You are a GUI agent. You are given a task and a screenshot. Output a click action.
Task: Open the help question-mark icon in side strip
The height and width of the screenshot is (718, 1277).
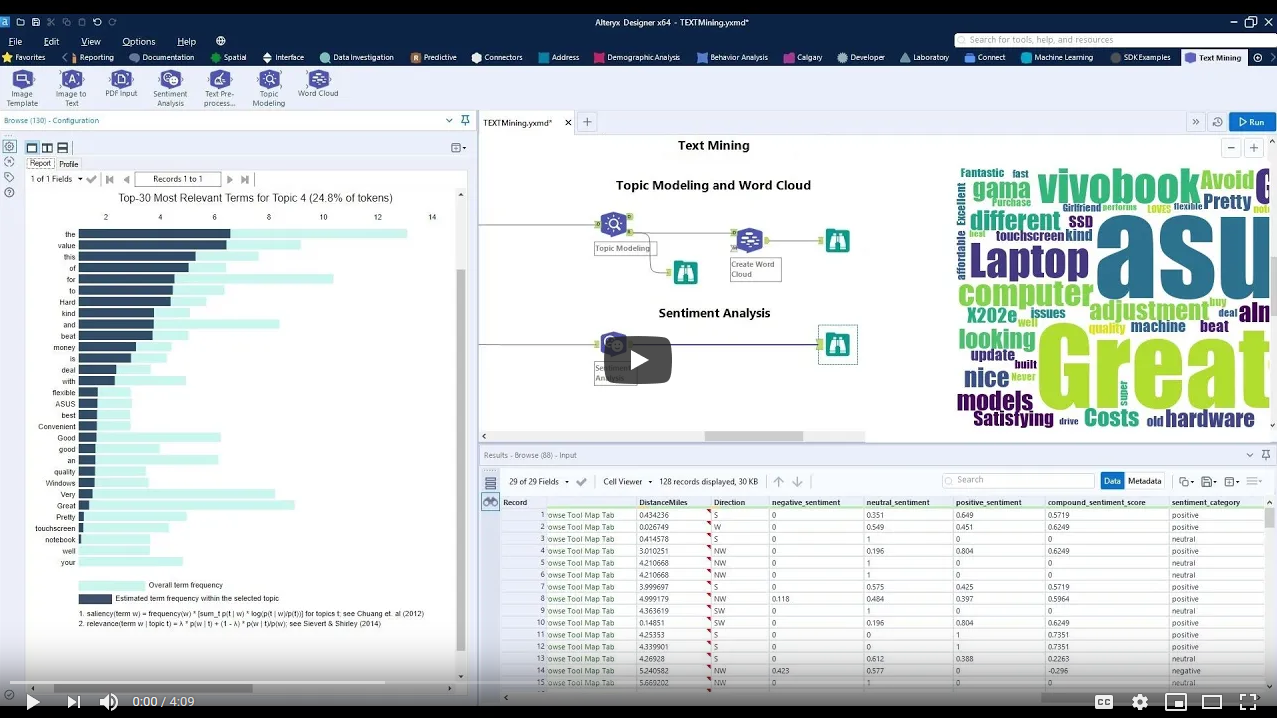click(x=9, y=192)
